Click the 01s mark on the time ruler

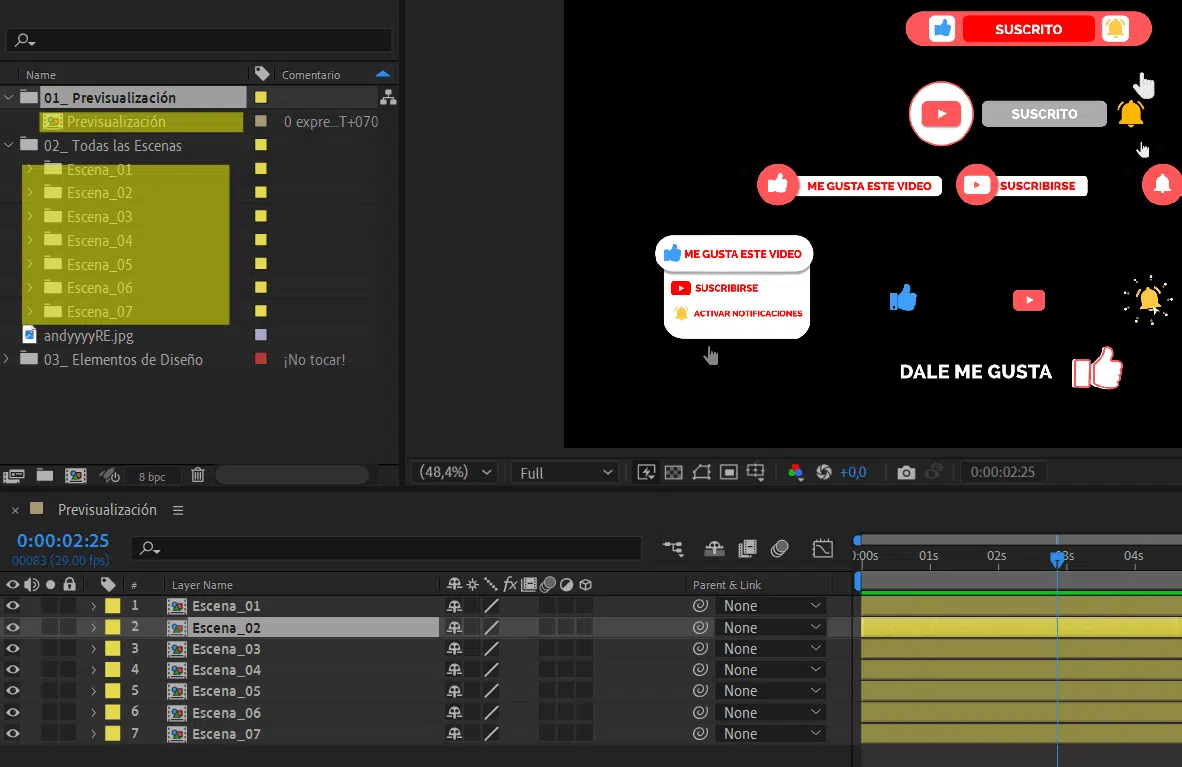click(929, 556)
